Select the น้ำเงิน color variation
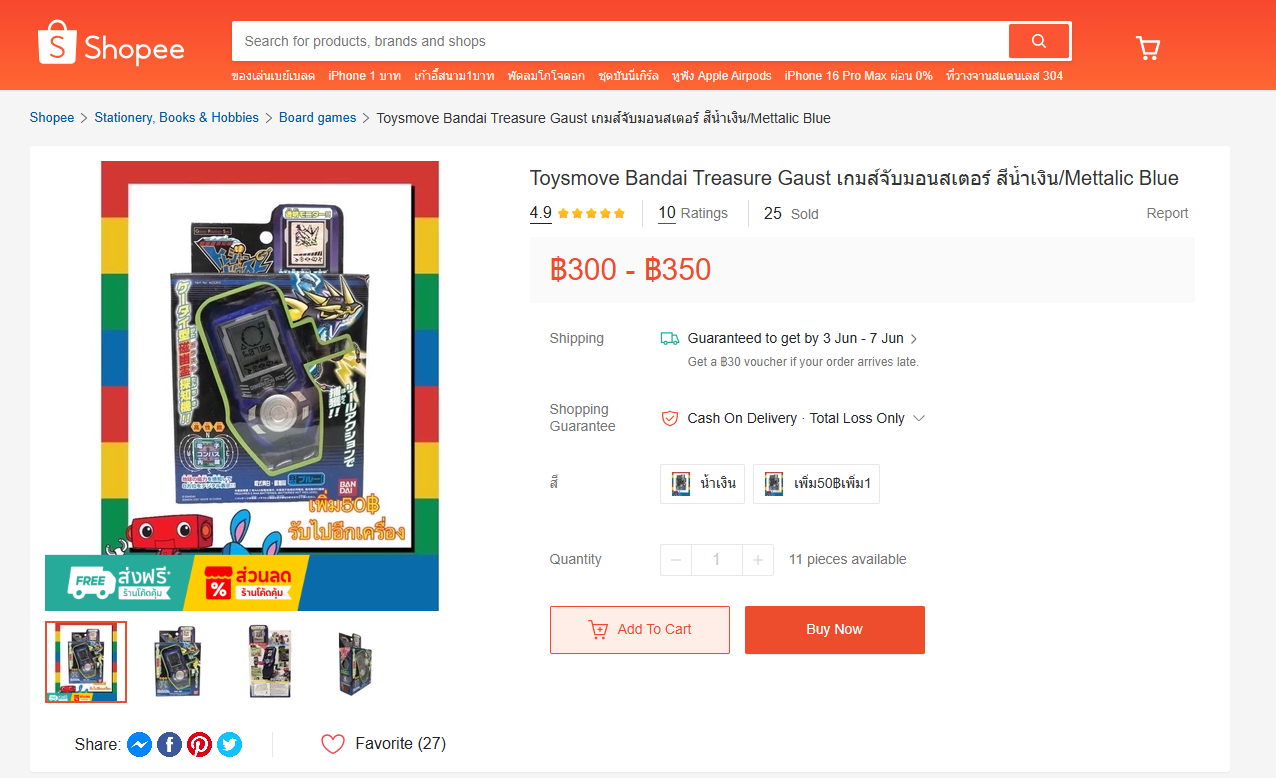Viewport: 1276px width, 778px height. tap(702, 484)
